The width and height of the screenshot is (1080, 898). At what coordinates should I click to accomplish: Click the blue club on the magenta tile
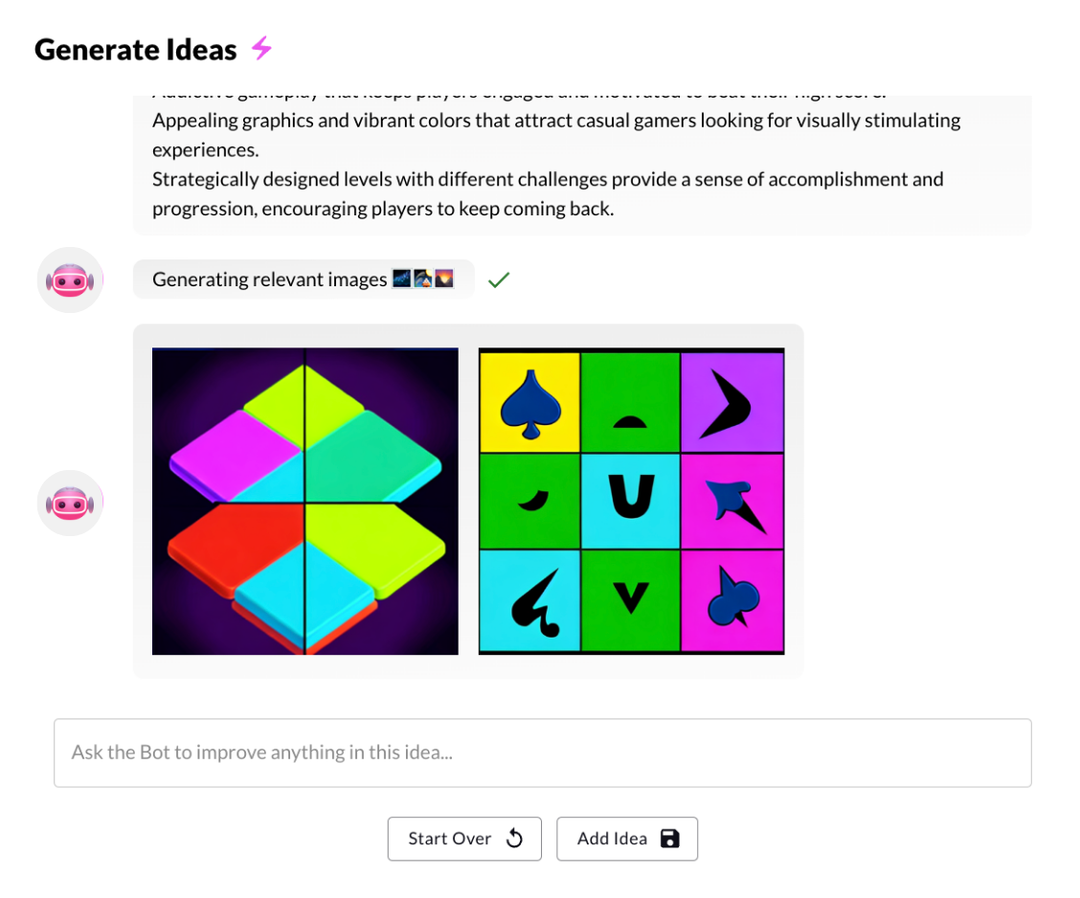pos(733,600)
